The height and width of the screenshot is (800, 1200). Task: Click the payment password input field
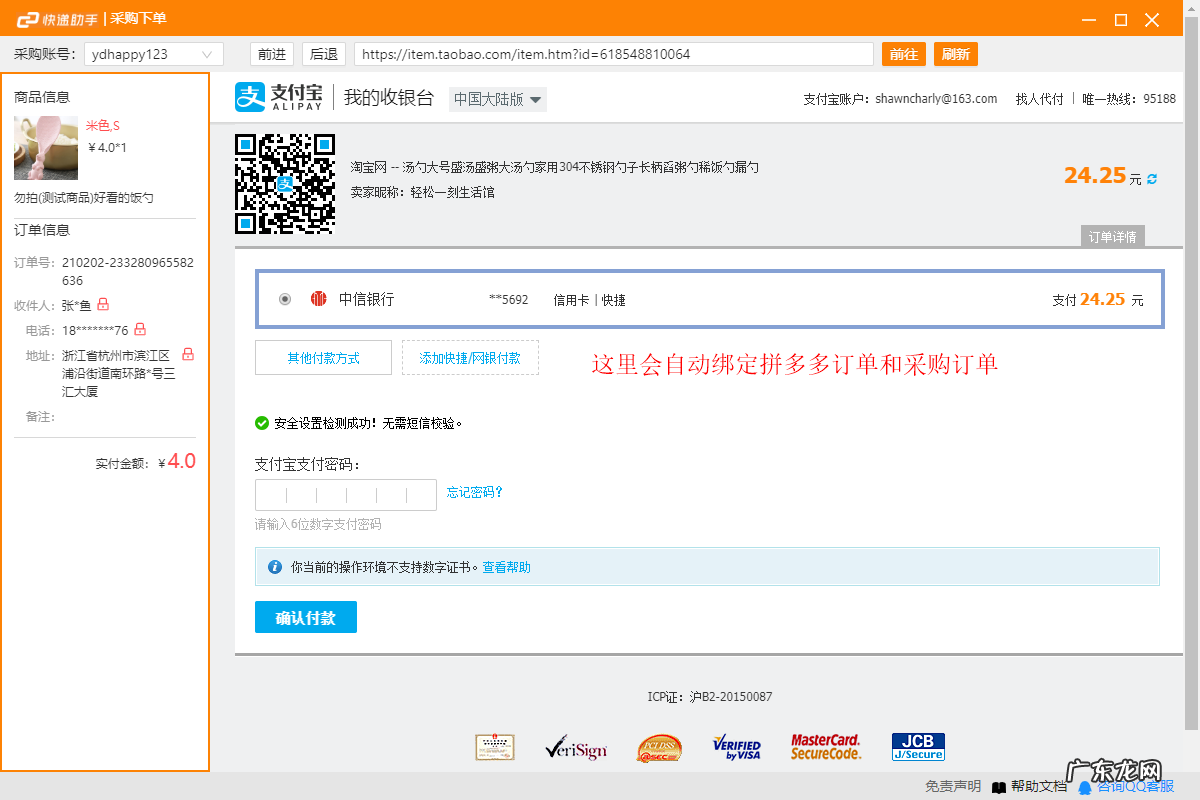(x=346, y=493)
